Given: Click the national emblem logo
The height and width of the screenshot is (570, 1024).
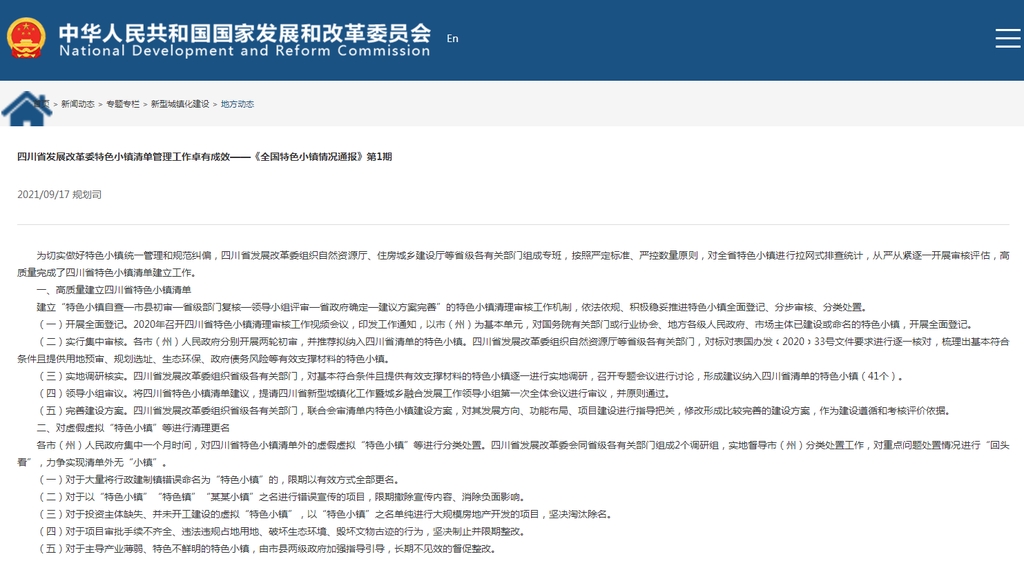Looking at the screenshot, I should coord(26,38).
